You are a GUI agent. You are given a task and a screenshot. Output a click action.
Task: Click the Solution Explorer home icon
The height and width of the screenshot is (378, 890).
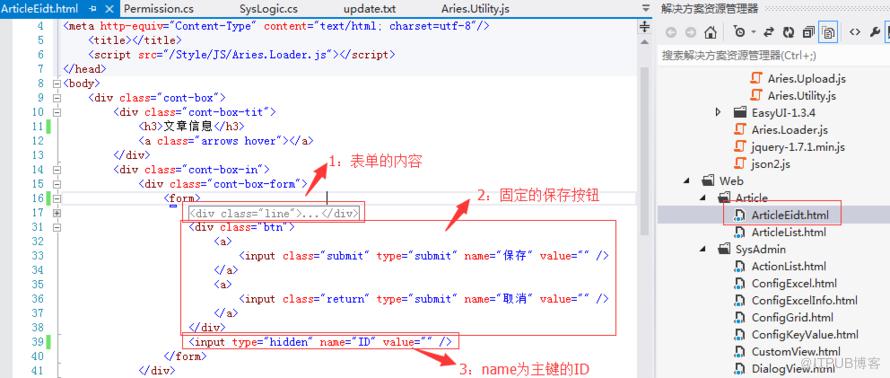(x=710, y=33)
